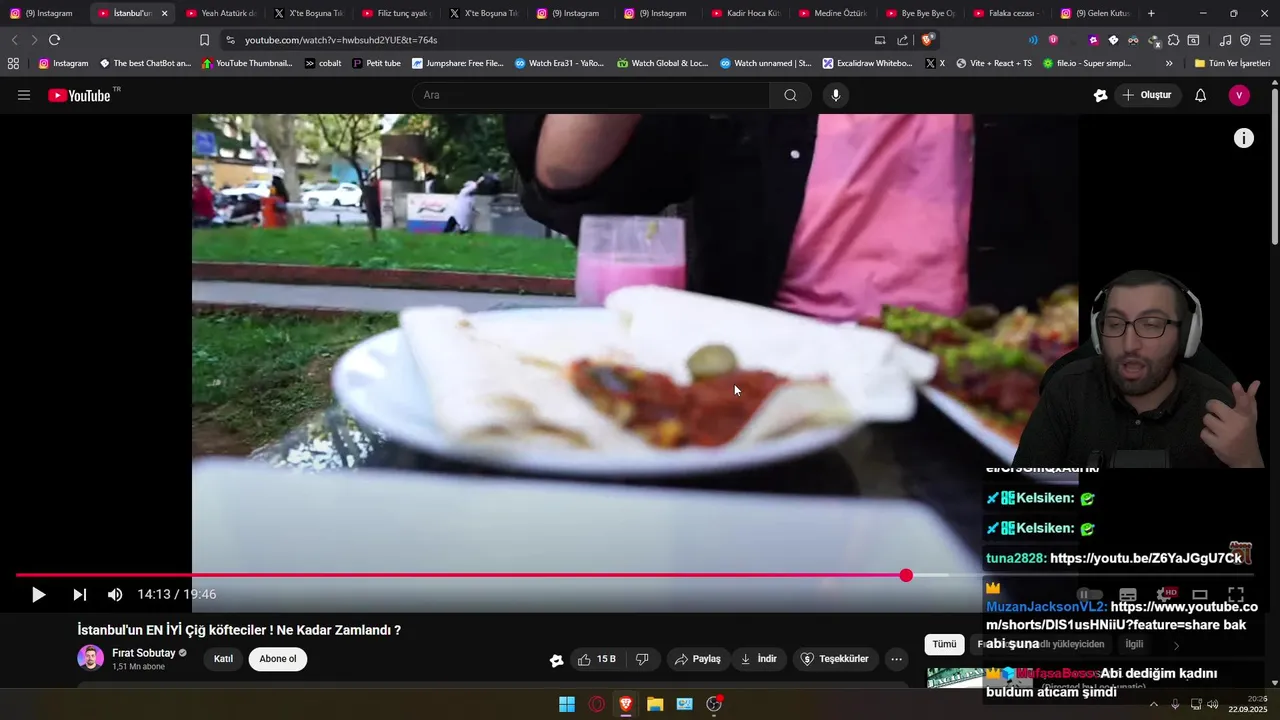Switch to the '(9) Gelen Kutusu' tab

point(1095,13)
